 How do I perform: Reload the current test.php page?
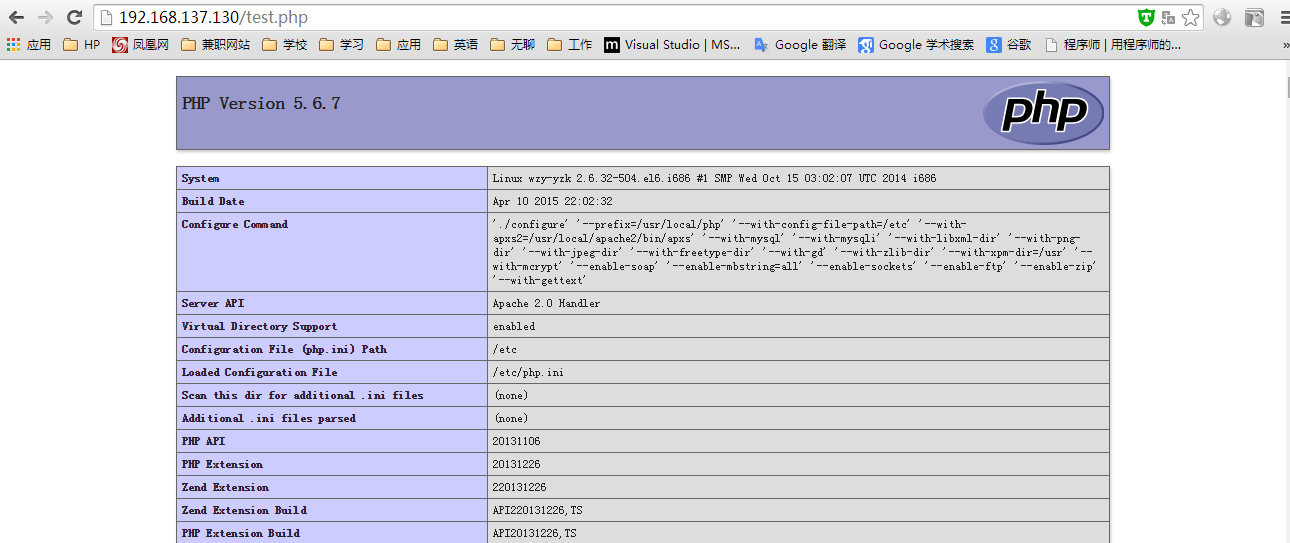click(74, 17)
